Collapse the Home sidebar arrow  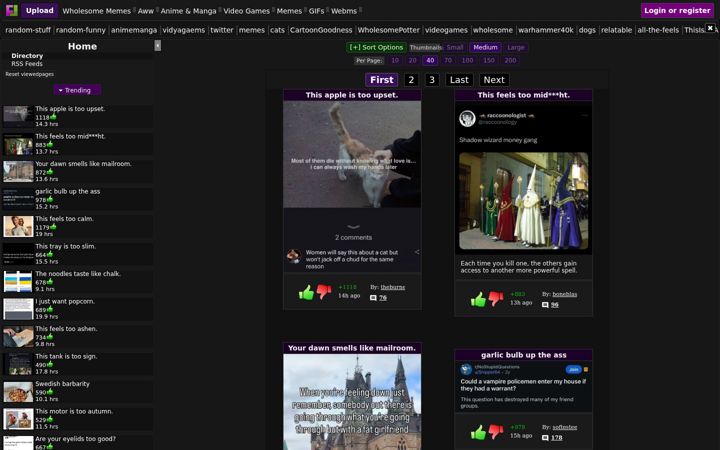click(158, 45)
